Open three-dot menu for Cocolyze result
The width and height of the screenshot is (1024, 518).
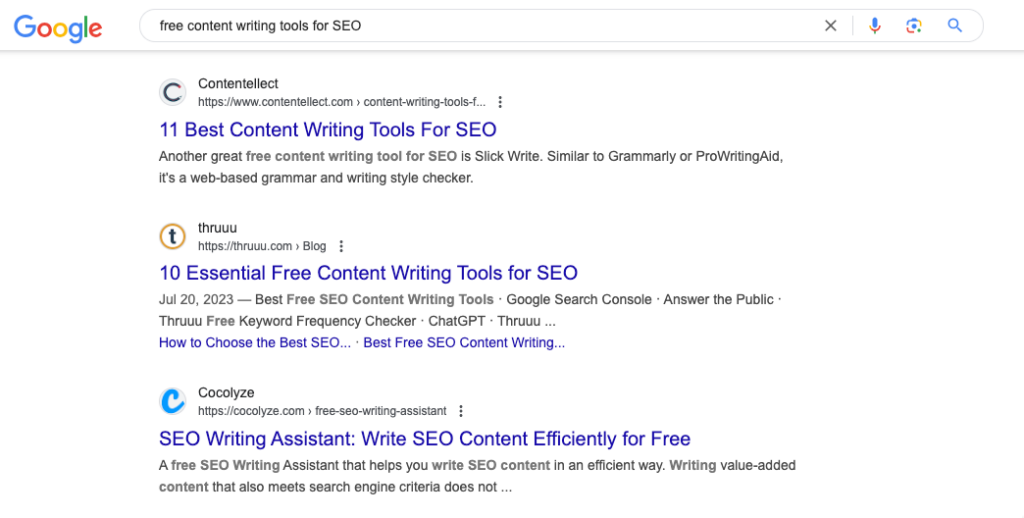tap(461, 411)
